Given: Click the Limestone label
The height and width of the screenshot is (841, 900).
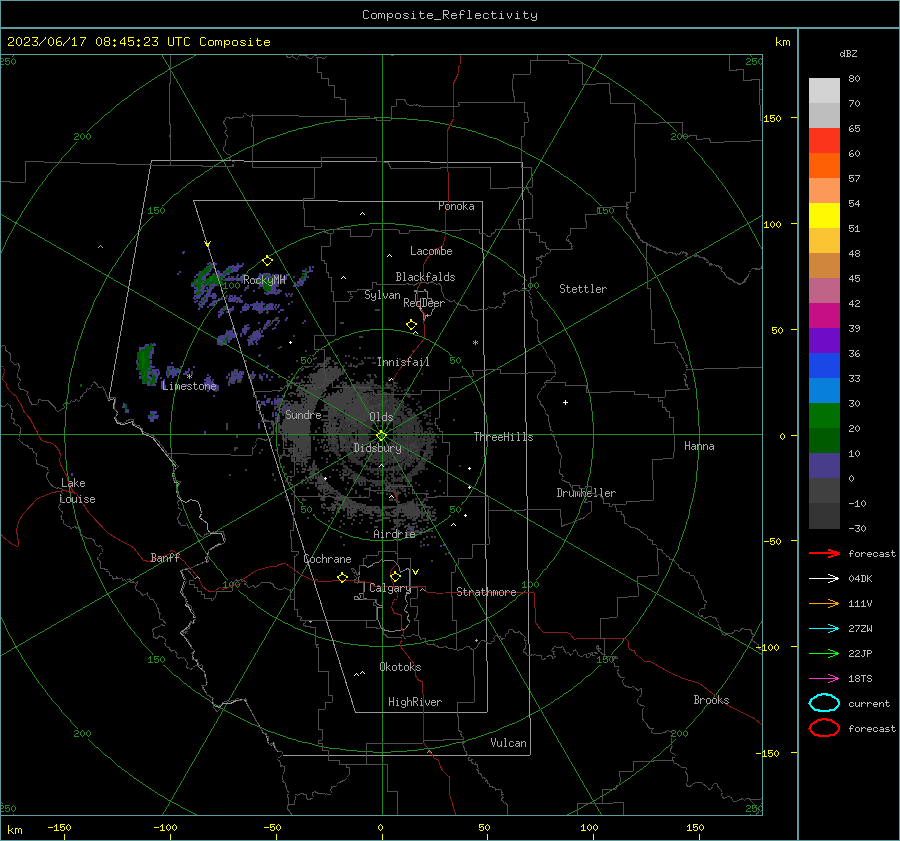Looking at the screenshot, I should (x=189, y=386).
